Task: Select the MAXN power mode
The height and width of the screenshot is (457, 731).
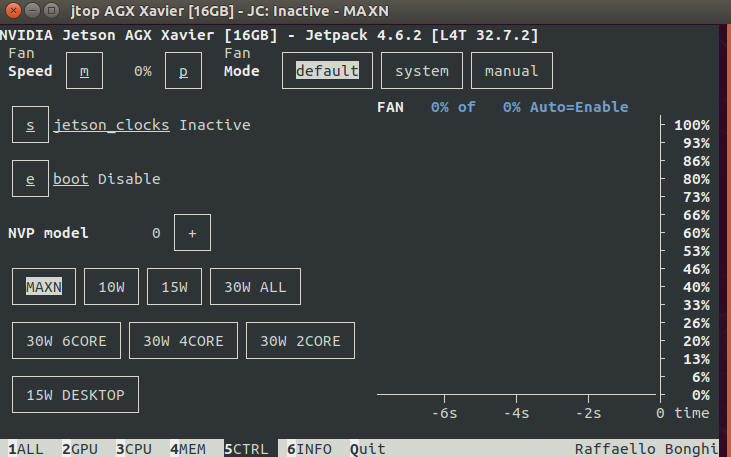Action: pyautogui.click(x=44, y=287)
